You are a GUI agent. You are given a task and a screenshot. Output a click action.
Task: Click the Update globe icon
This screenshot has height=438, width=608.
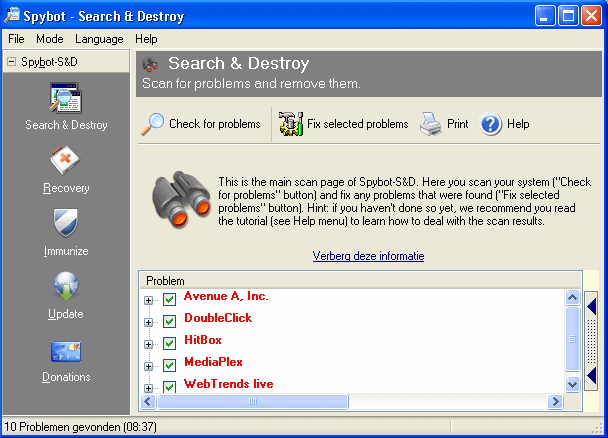pos(66,286)
